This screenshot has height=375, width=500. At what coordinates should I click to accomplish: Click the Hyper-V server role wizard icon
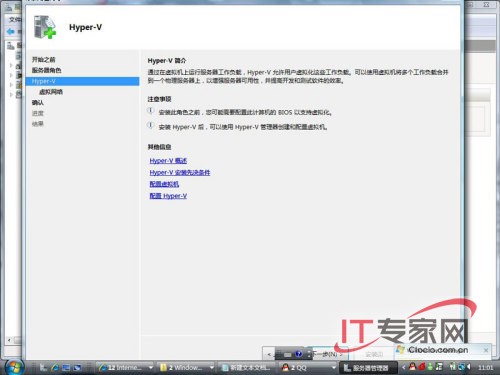pos(45,27)
